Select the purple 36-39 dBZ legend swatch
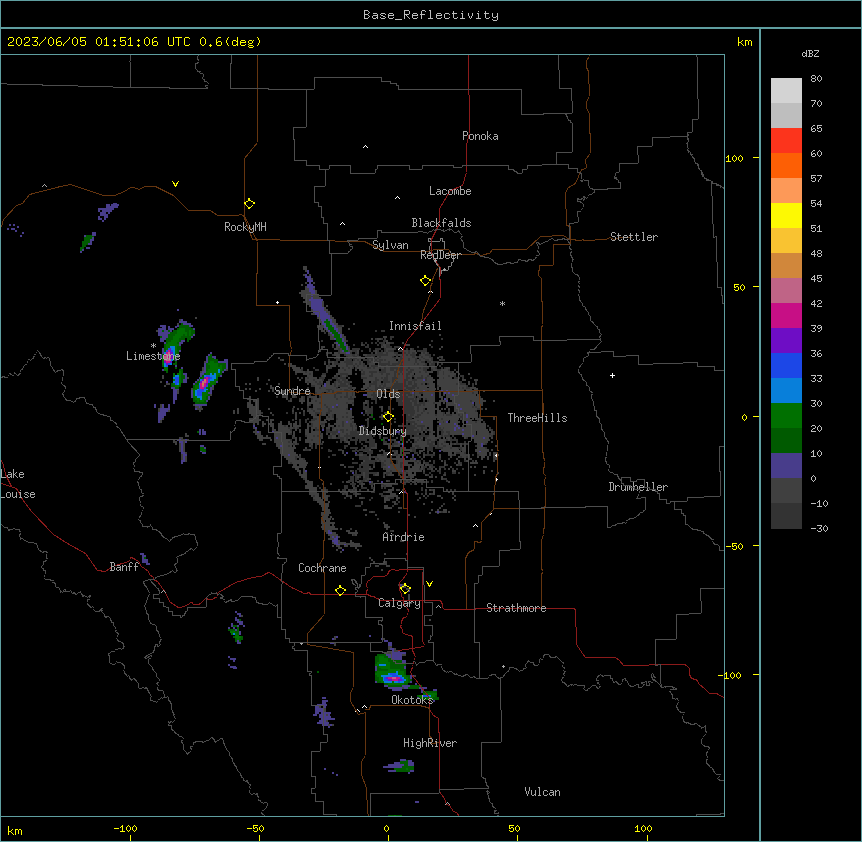This screenshot has width=862, height=842. (786, 341)
